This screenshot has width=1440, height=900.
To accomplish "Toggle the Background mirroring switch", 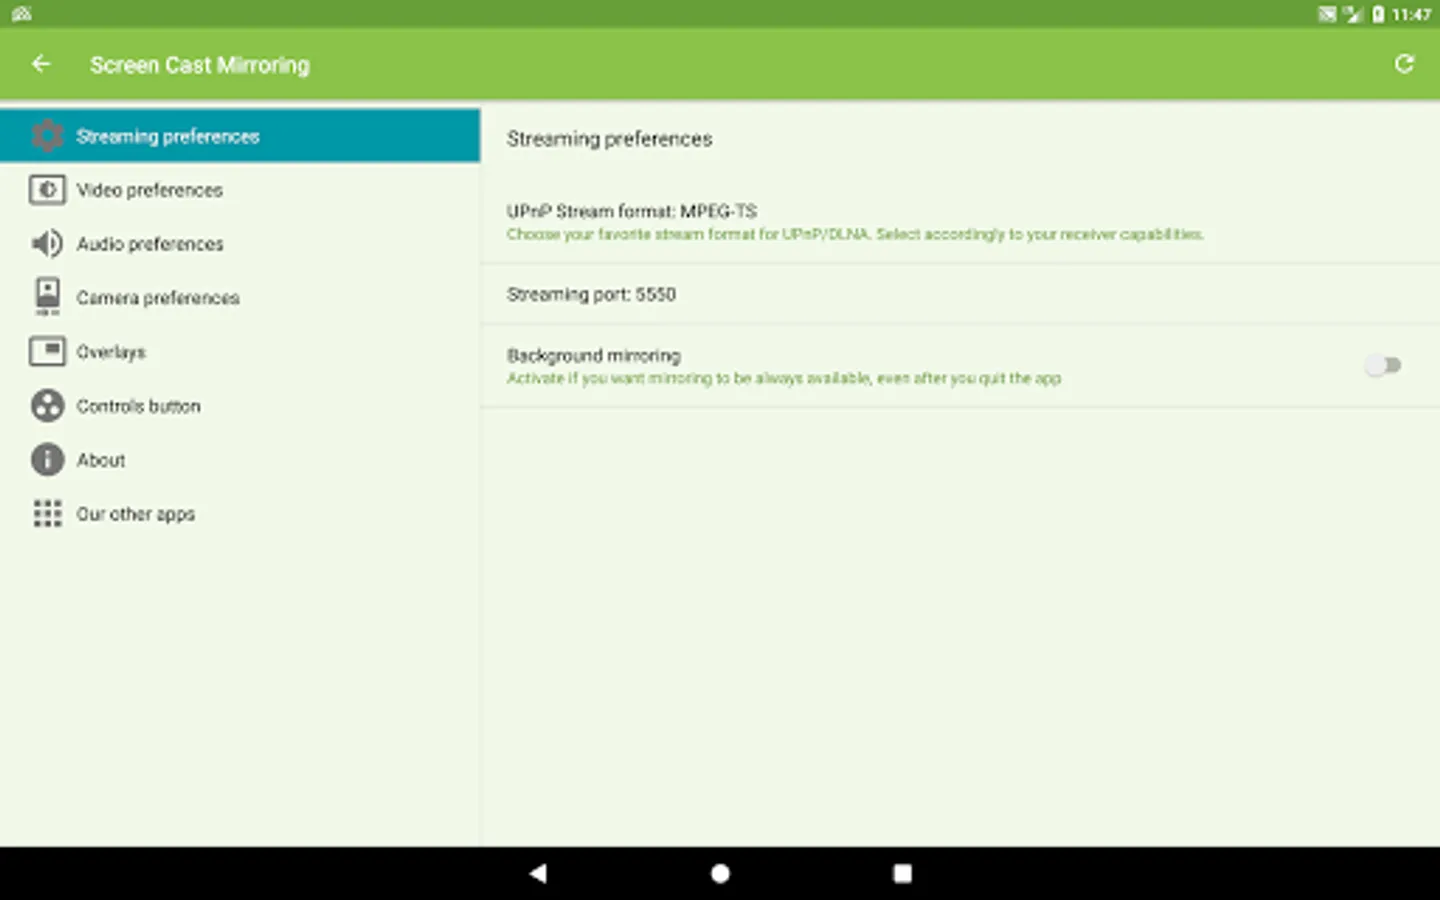I will point(1383,366).
